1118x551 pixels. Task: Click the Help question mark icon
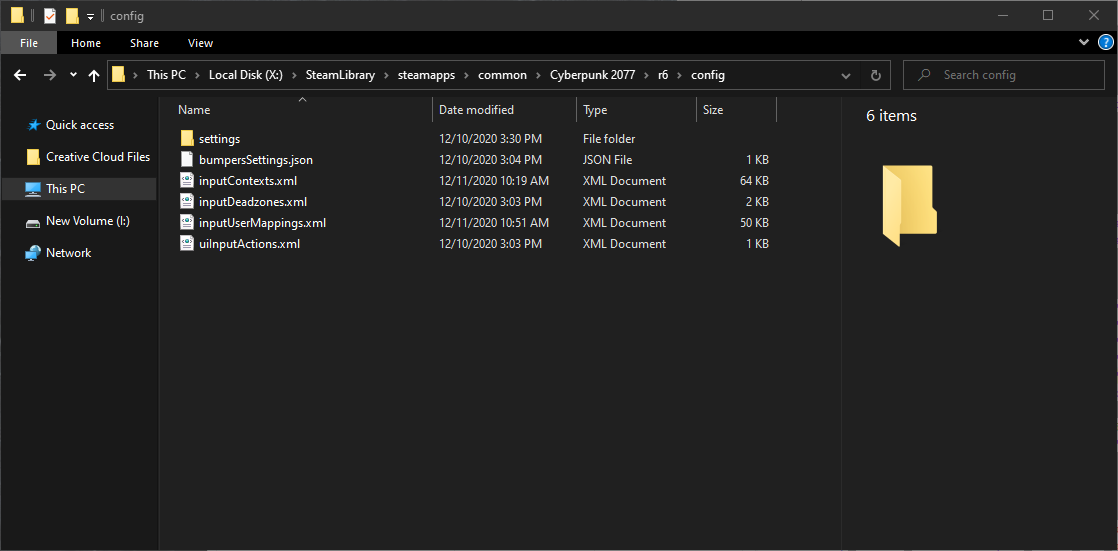[x=1103, y=43]
